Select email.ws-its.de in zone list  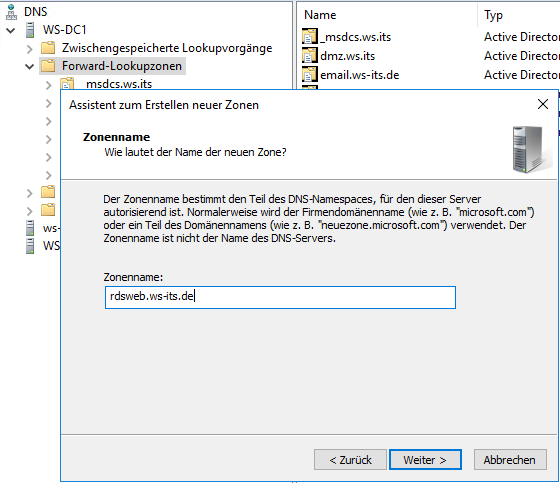click(360, 75)
